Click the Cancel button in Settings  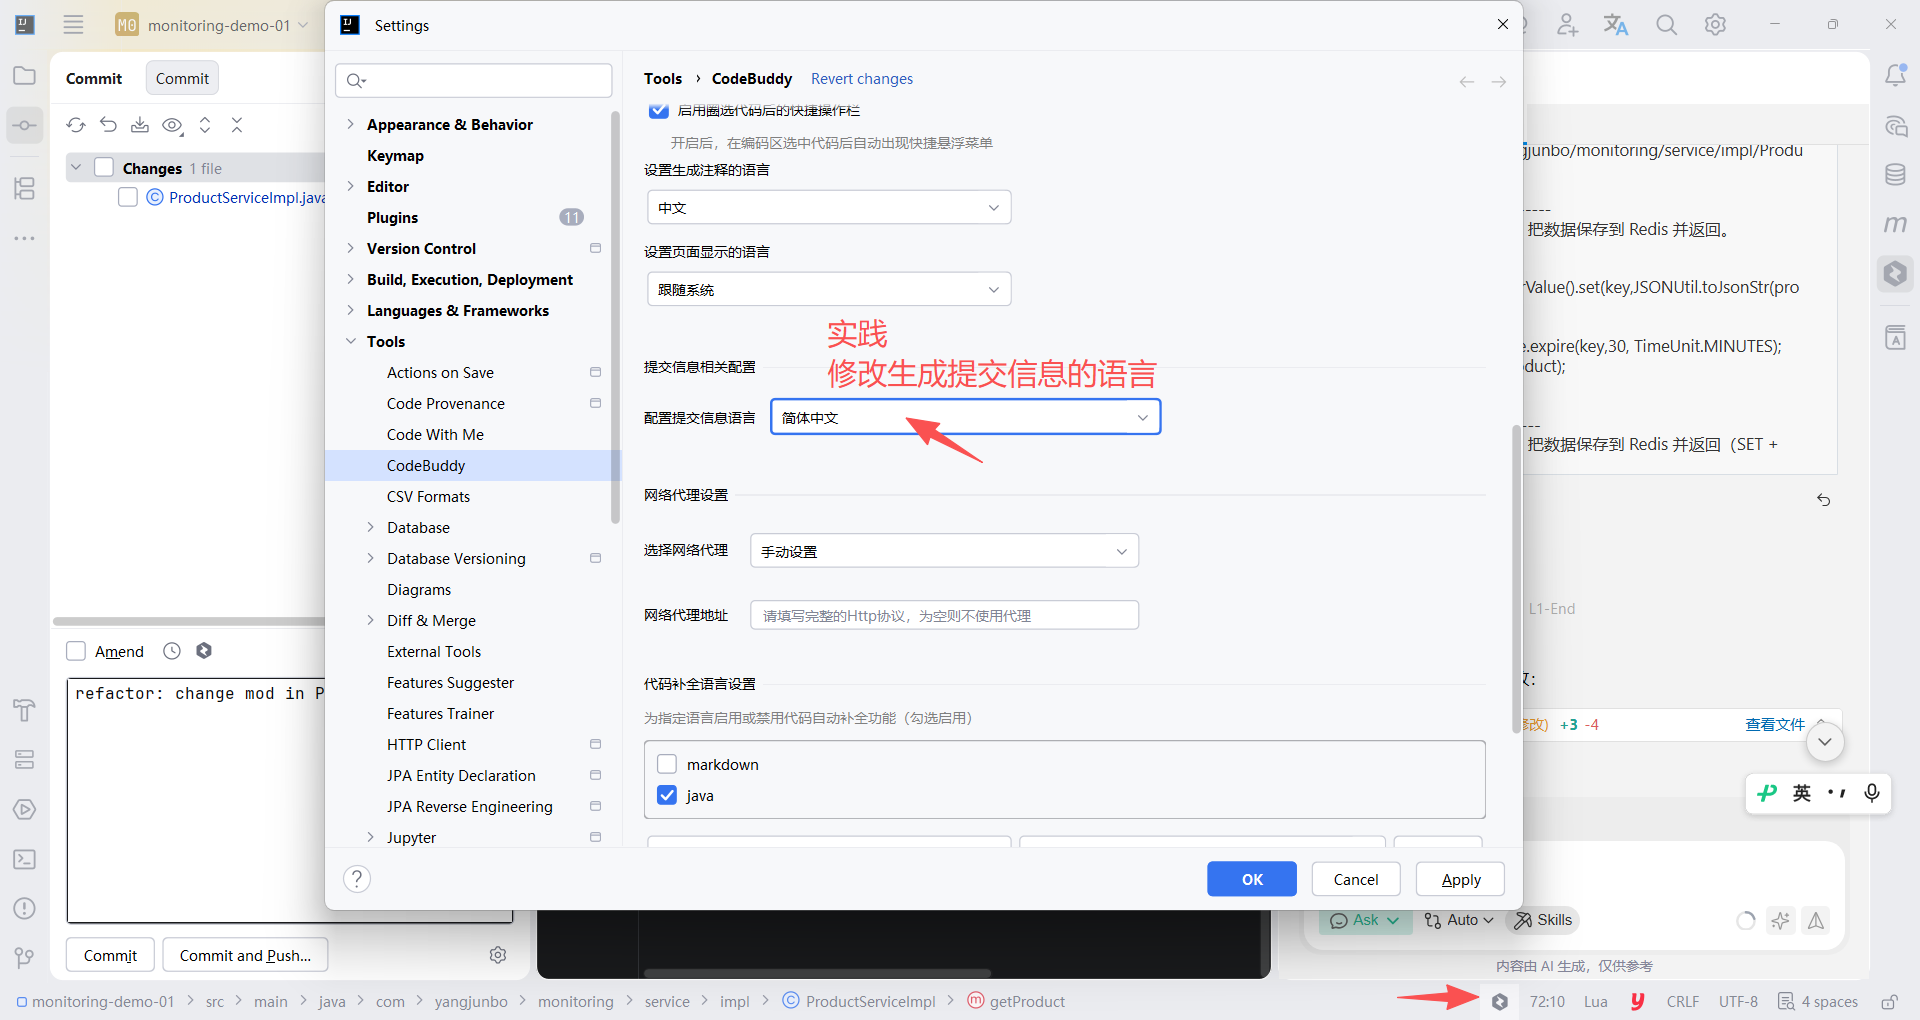tap(1356, 879)
